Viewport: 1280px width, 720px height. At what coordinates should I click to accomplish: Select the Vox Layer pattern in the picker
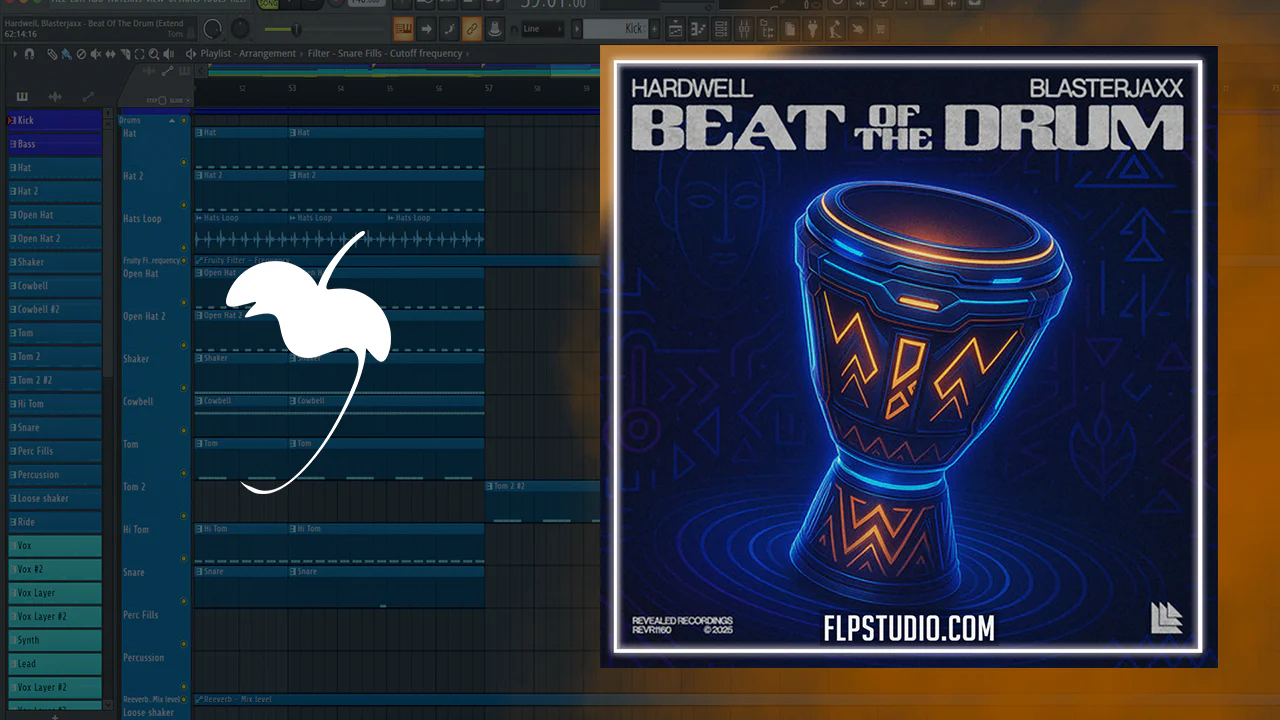click(x=55, y=593)
